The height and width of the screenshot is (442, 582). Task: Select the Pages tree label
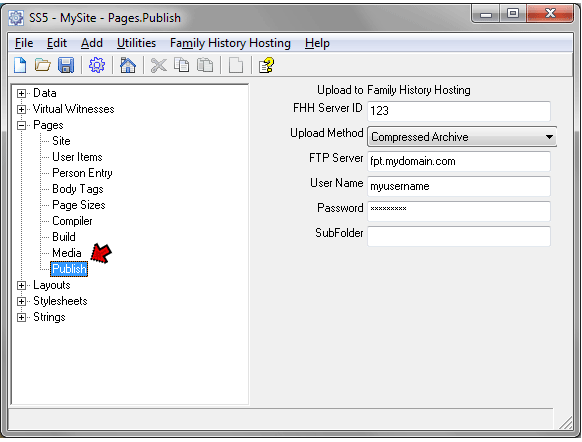tap(48, 125)
